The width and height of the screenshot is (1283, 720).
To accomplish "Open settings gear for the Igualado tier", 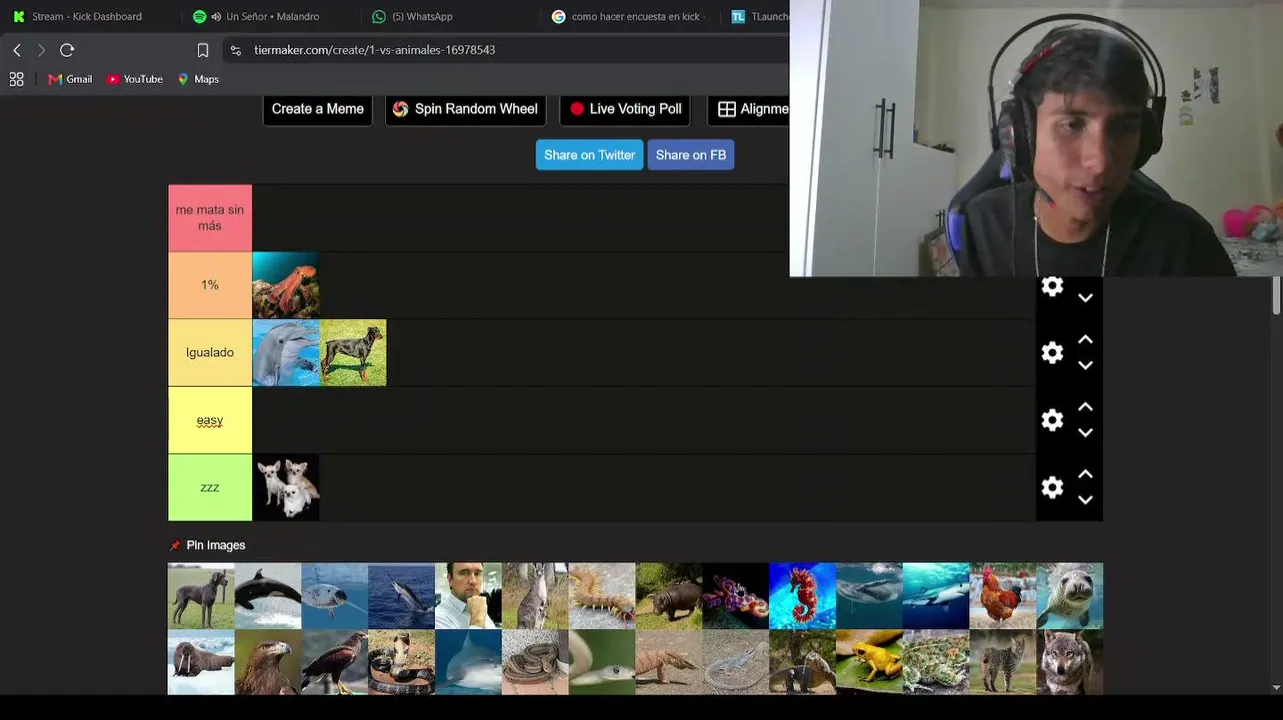I will pos(1052,353).
